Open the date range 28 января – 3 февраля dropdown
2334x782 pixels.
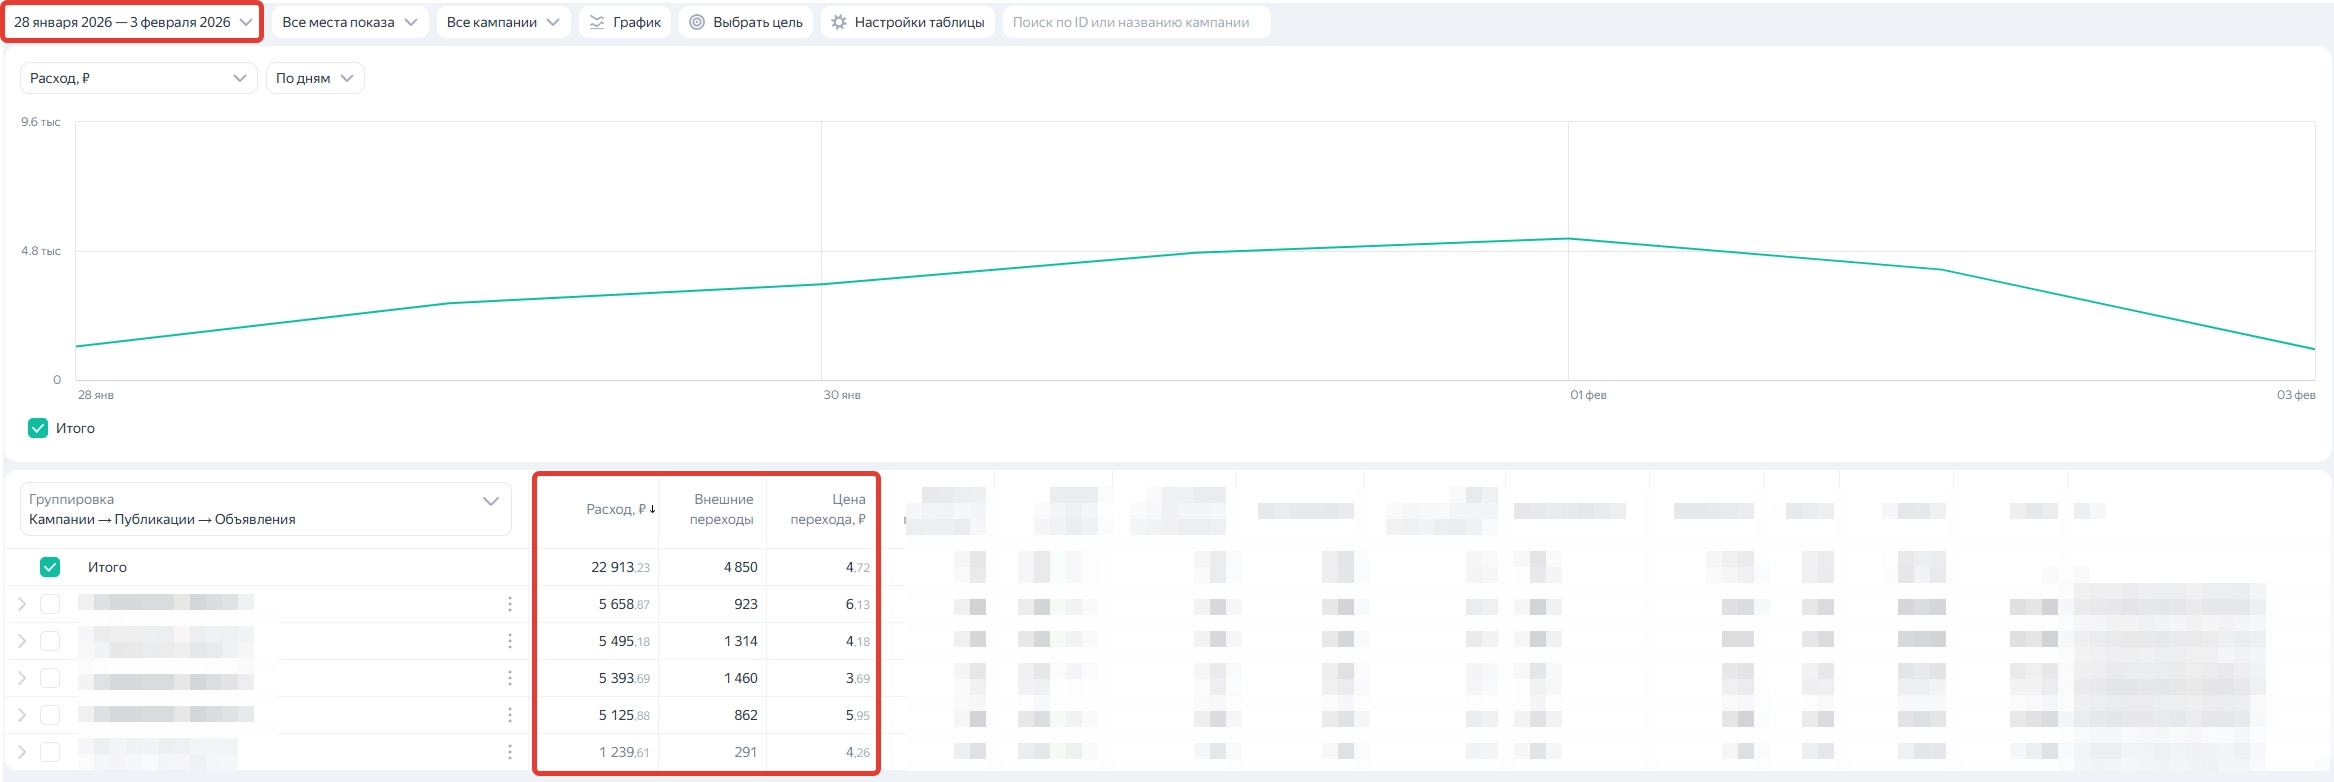(132, 22)
